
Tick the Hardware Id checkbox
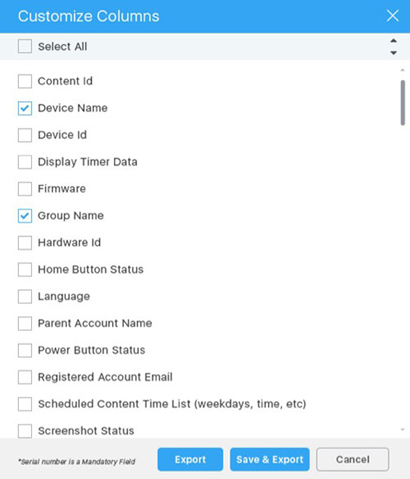pyautogui.click(x=25, y=243)
